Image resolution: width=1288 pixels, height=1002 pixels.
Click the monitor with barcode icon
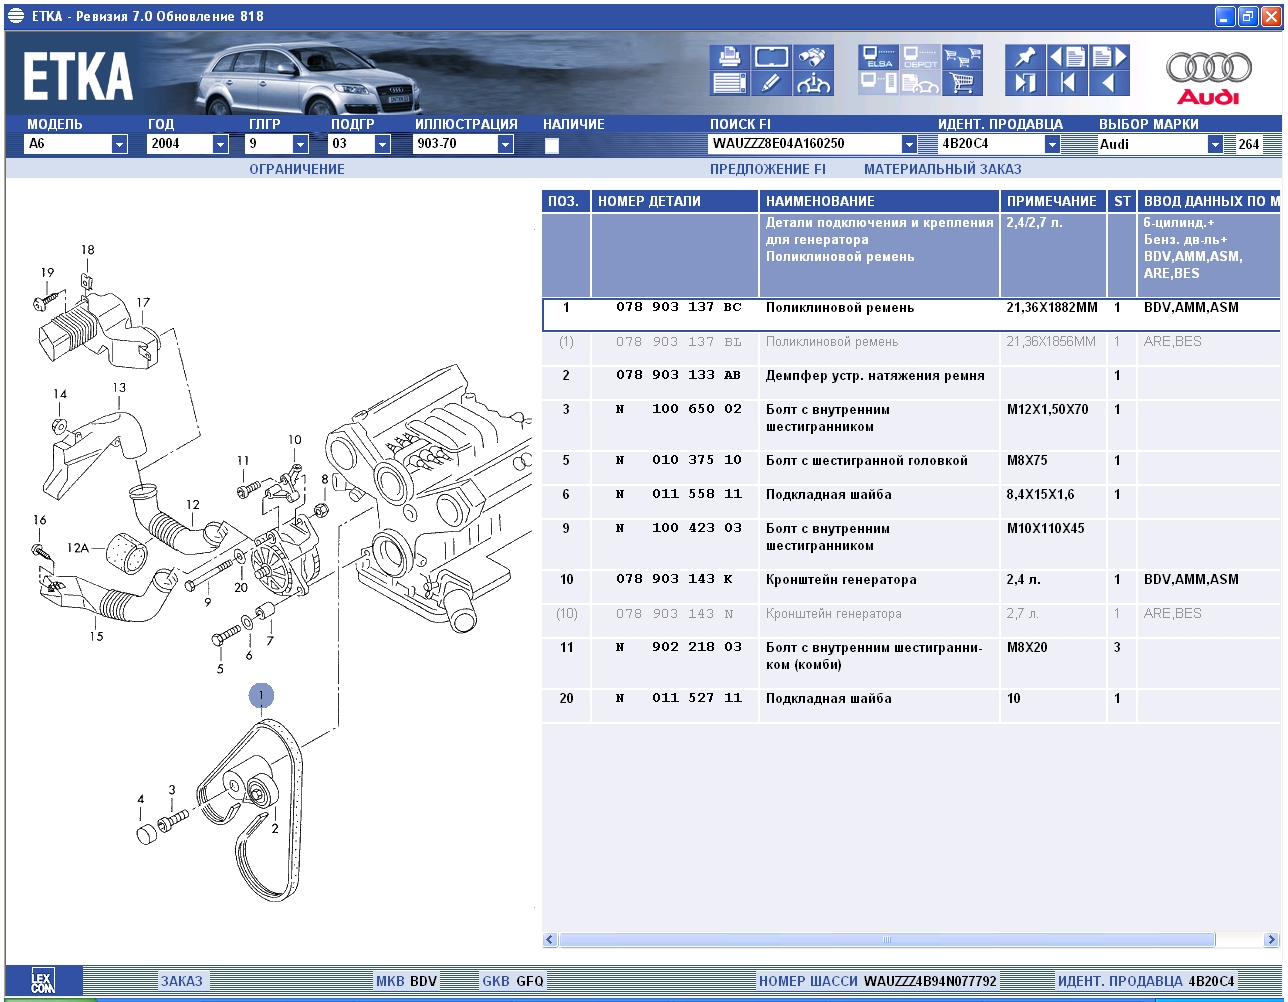[879, 83]
